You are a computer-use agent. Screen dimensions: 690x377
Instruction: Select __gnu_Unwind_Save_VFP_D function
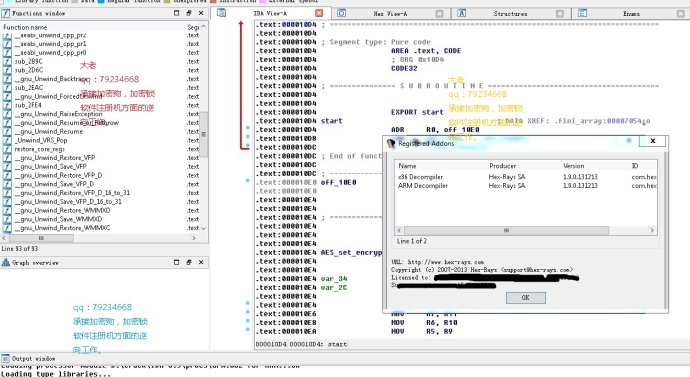(54, 184)
